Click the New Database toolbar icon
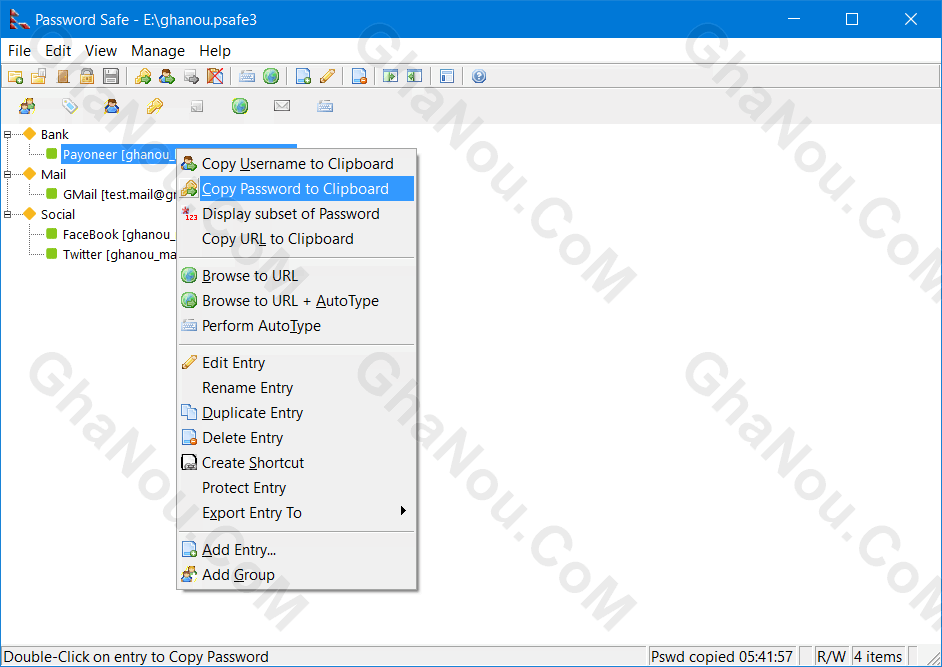 [x=16, y=76]
